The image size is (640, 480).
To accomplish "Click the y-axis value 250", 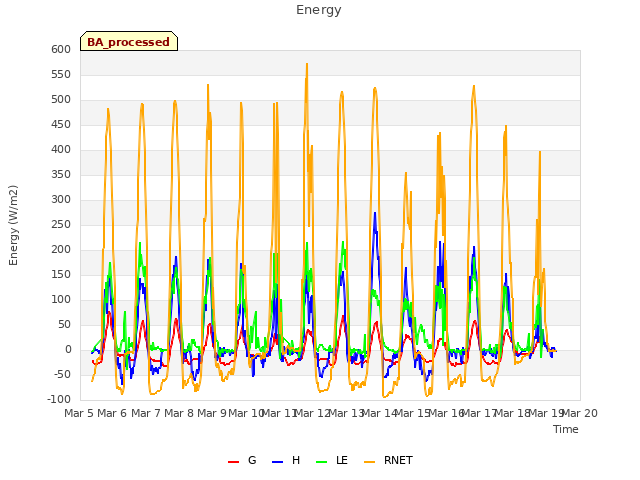I will [x=61, y=224].
